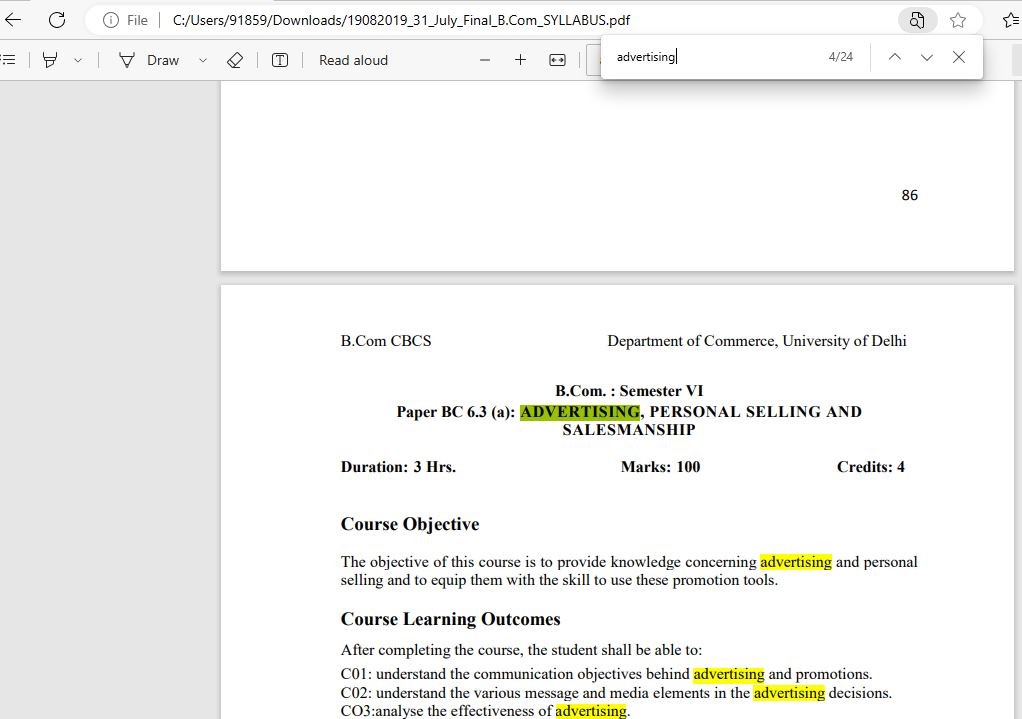Click highlighted 'advertising' in the CO3 line
Viewport: 1022px width, 719px height.
click(591, 711)
